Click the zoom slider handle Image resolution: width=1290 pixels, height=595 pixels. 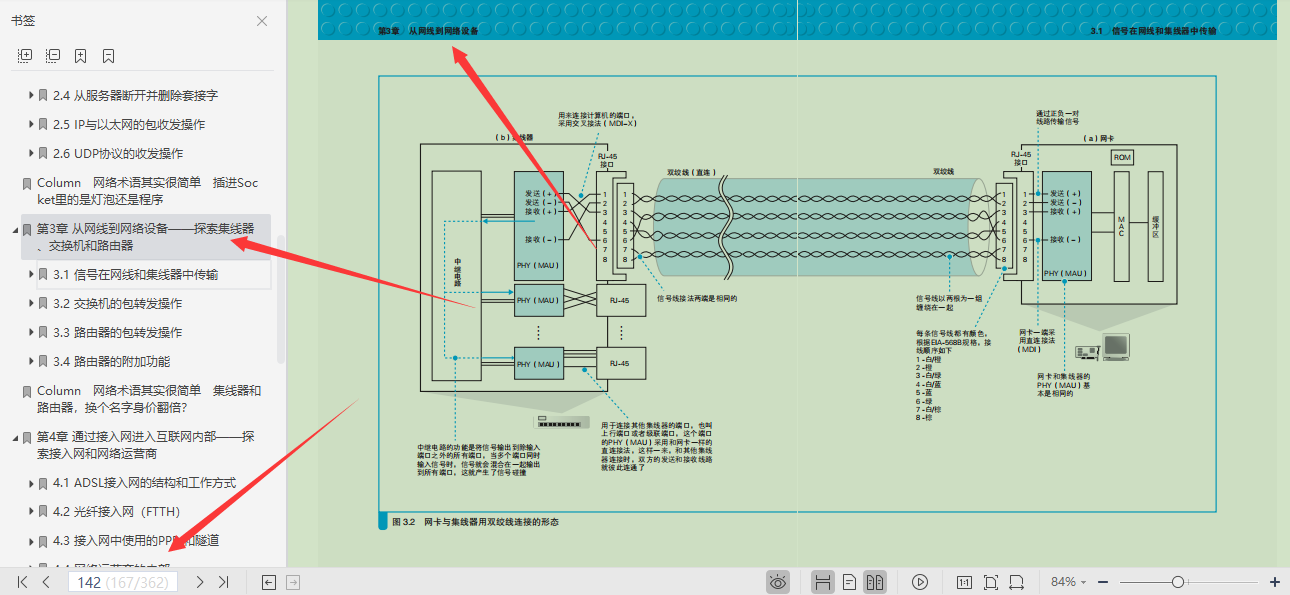[1178, 582]
